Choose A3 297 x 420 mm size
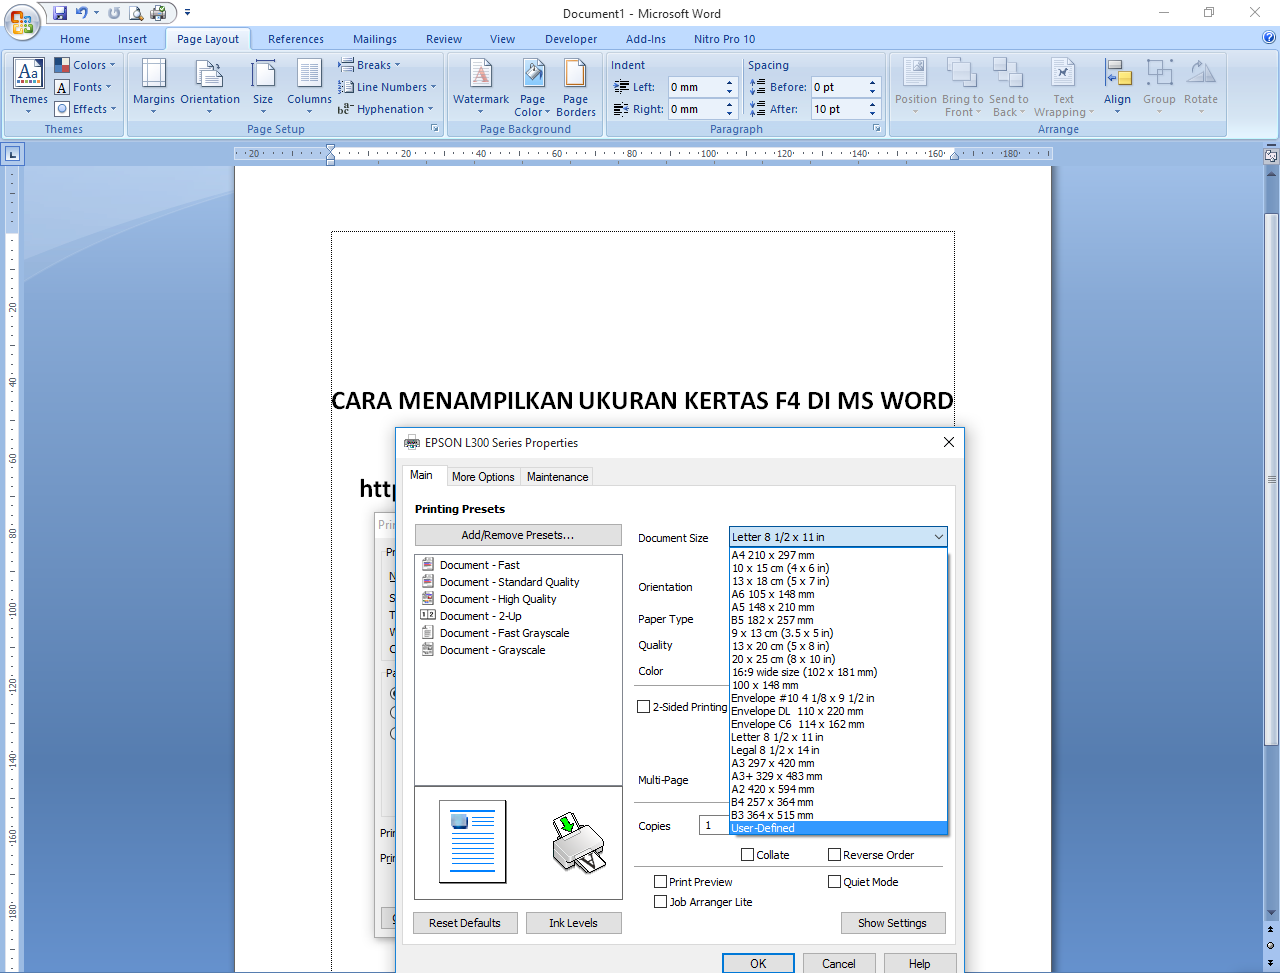This screenshot has width=1280, height=973. [838, 763]
